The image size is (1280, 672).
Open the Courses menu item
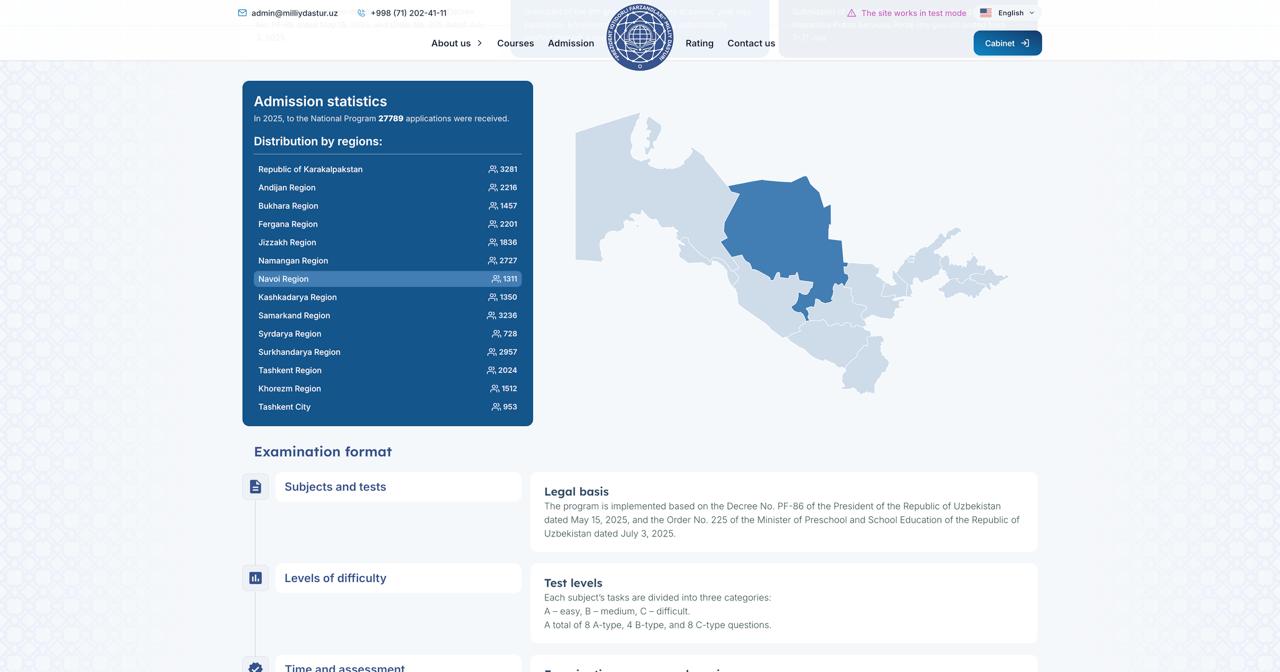click(x=515, y=43)
